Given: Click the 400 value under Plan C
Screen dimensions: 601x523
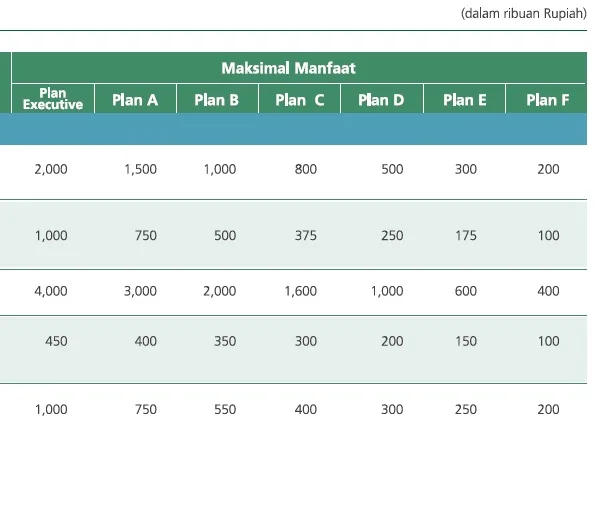Looking at the screenshot, I should pyautogui.click(x=305, y=410).
